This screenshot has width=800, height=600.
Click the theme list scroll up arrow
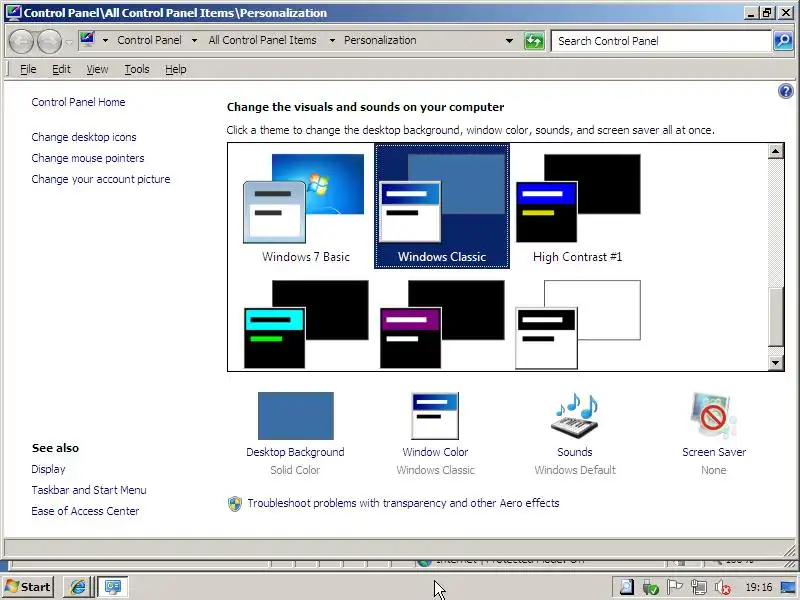776,151
